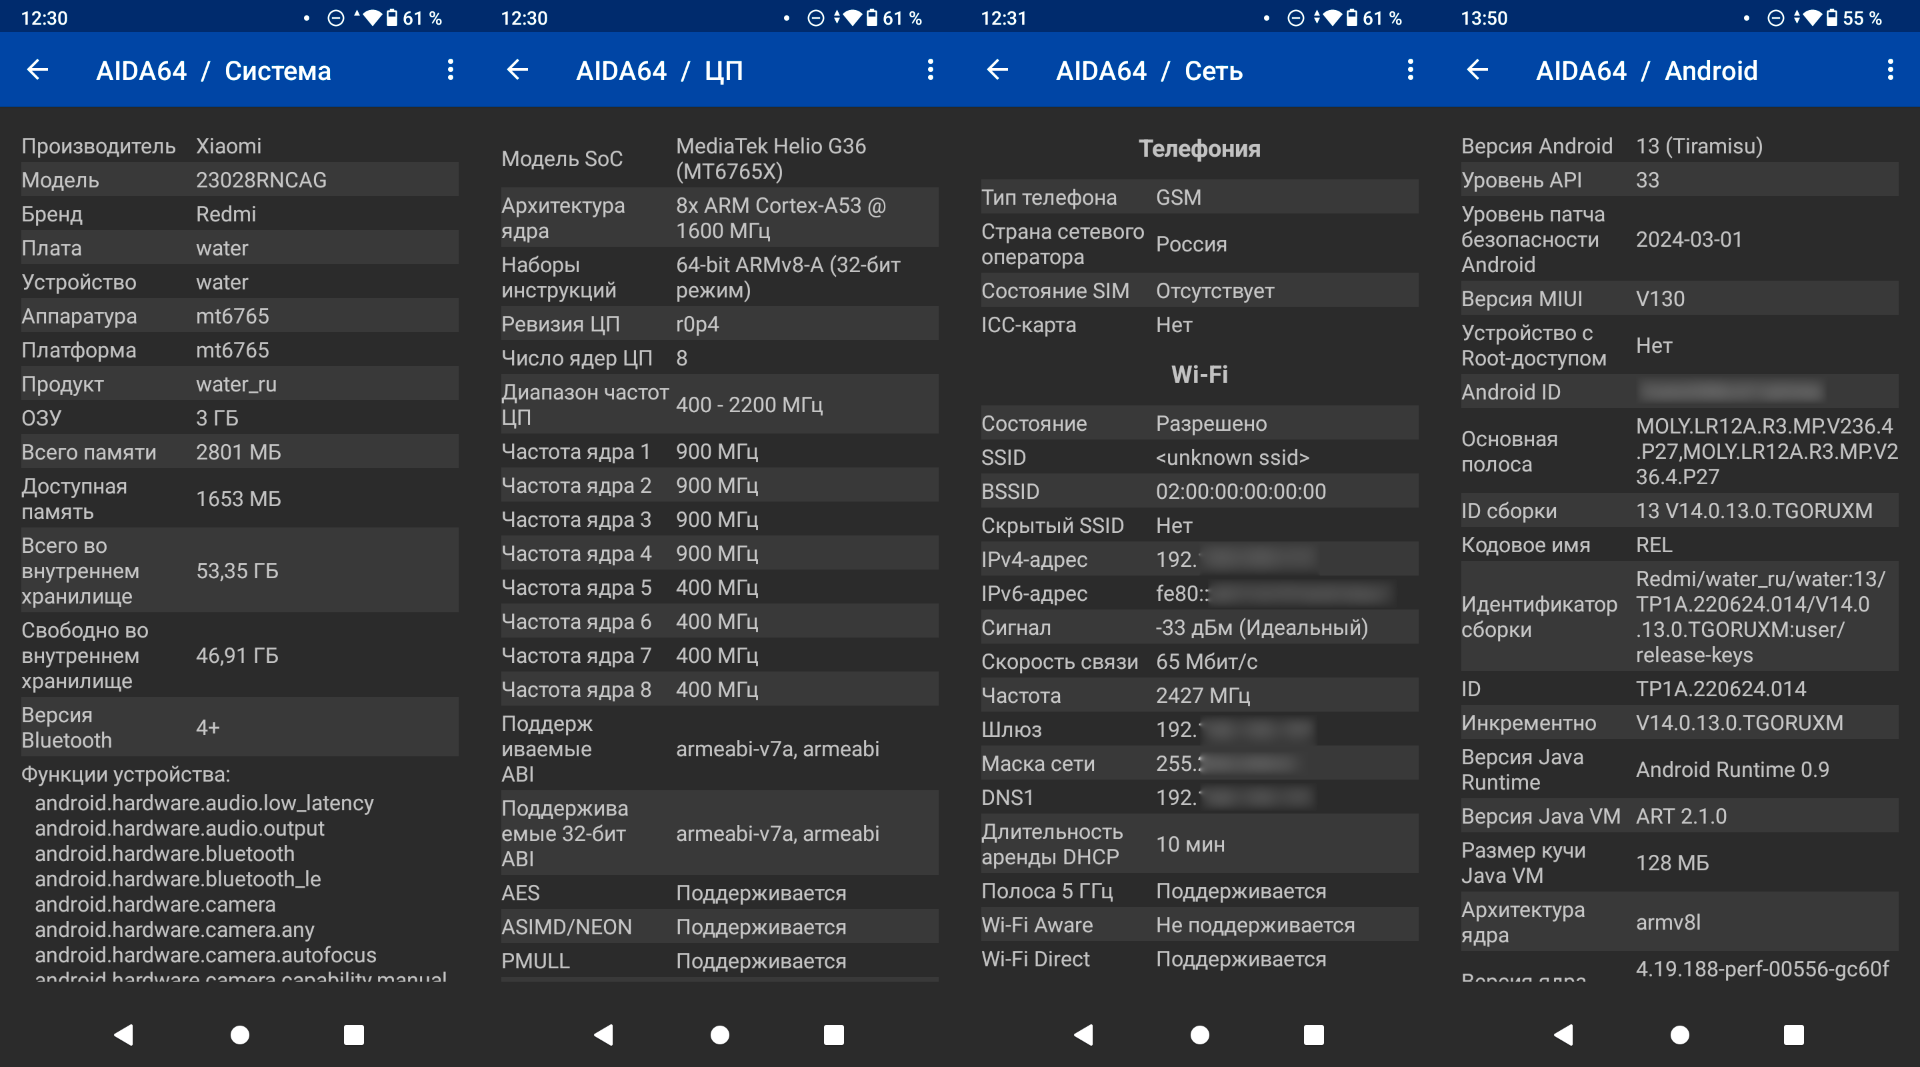The width and height of the screenshot is (1920, 1067).
Task: Open three-dot menu on ЦП screen
Action: 930,70
